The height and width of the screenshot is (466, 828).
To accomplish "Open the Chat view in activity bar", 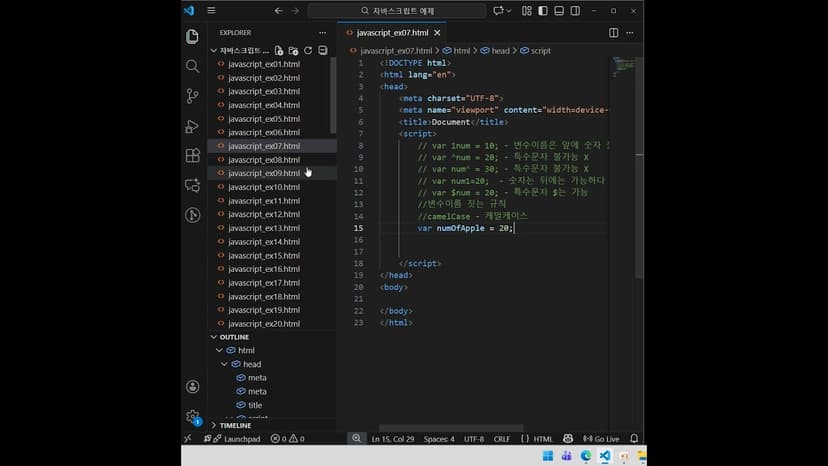I will [x=192, y=185].
